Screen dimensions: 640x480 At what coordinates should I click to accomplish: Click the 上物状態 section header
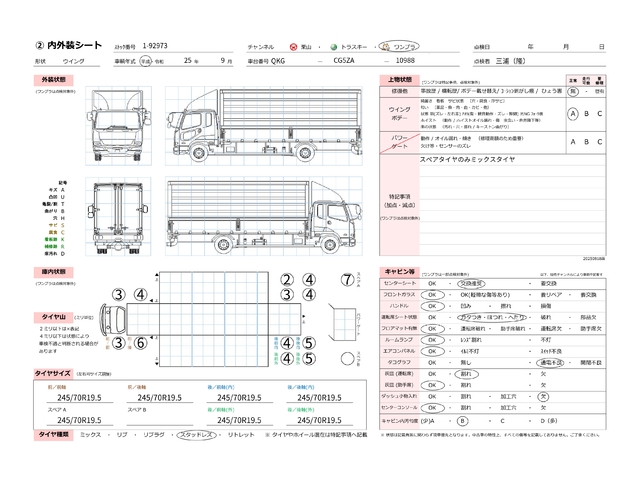[x=398, y=78]
